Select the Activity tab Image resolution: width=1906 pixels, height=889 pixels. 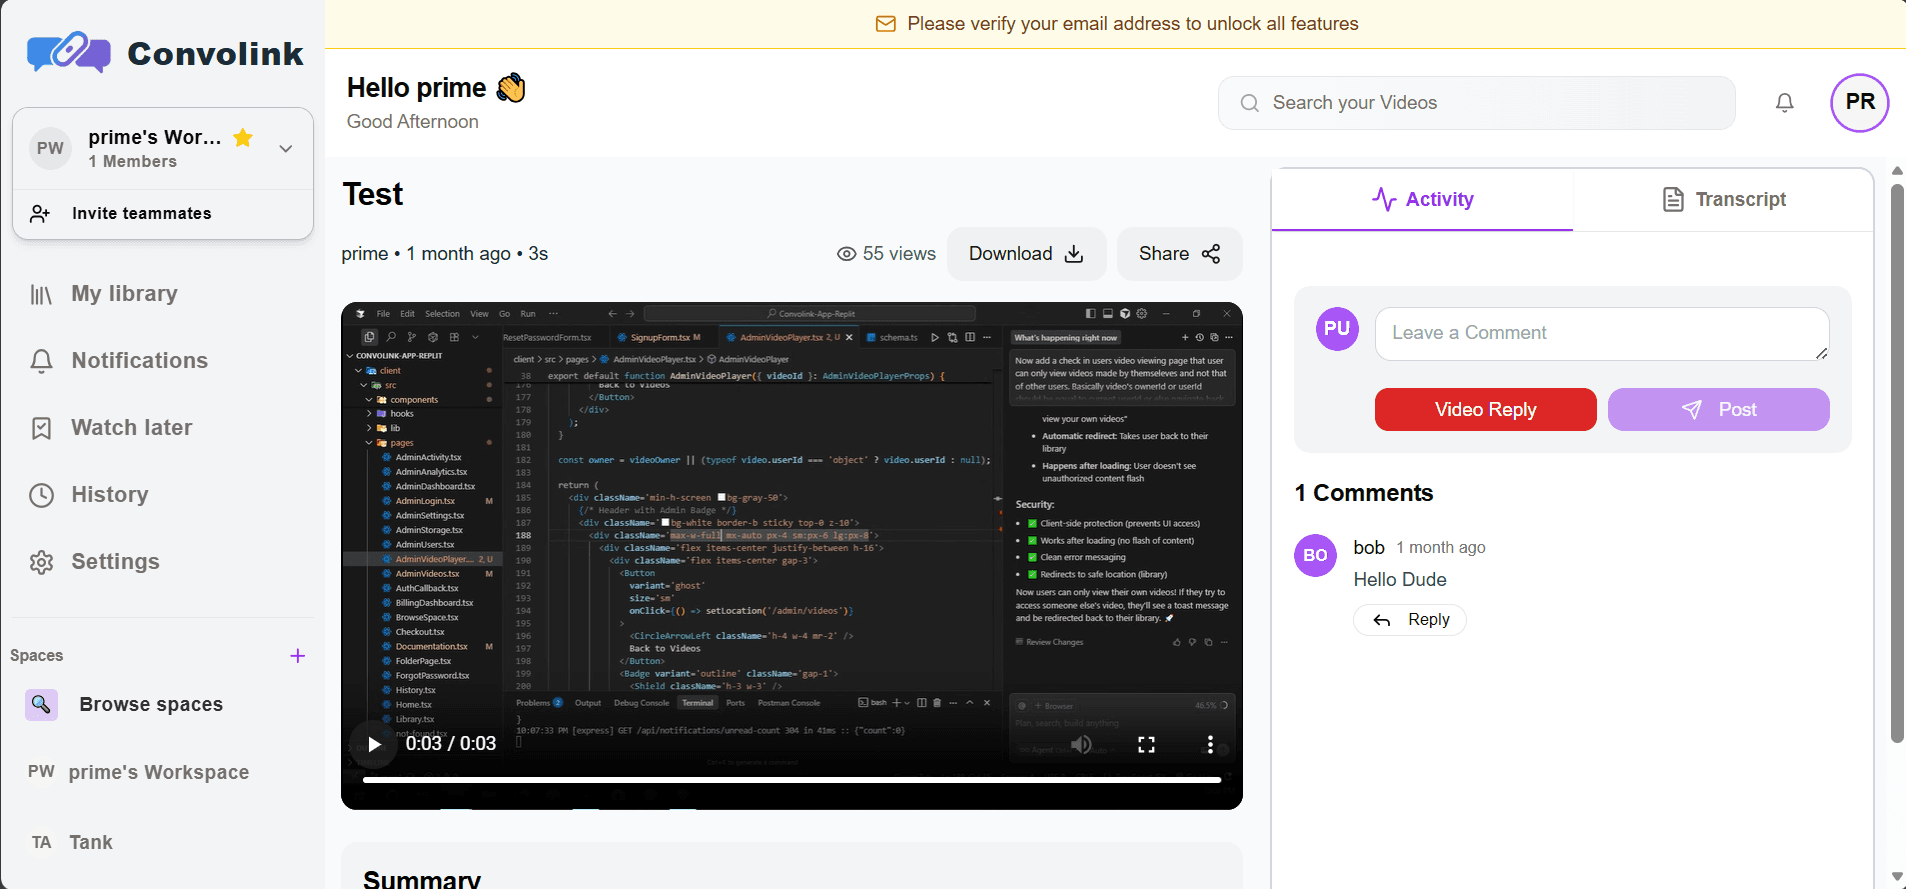tap(1422, 200)
